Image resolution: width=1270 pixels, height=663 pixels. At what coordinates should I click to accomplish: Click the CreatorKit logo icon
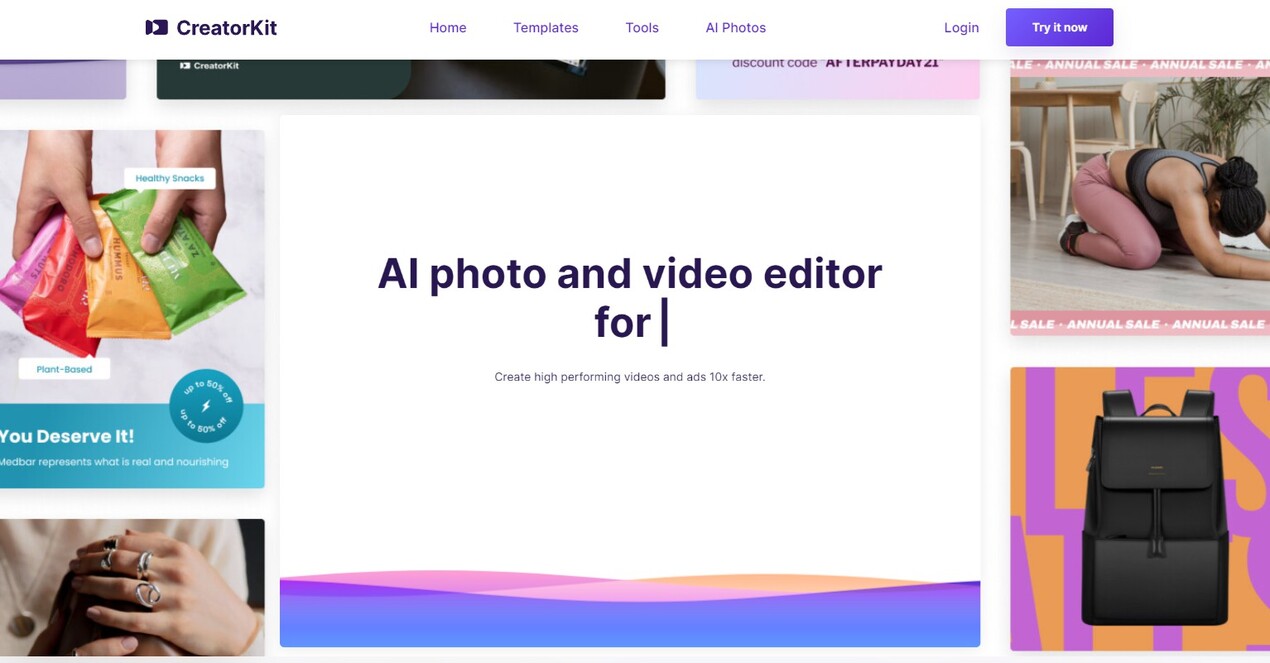coord(157,27)
